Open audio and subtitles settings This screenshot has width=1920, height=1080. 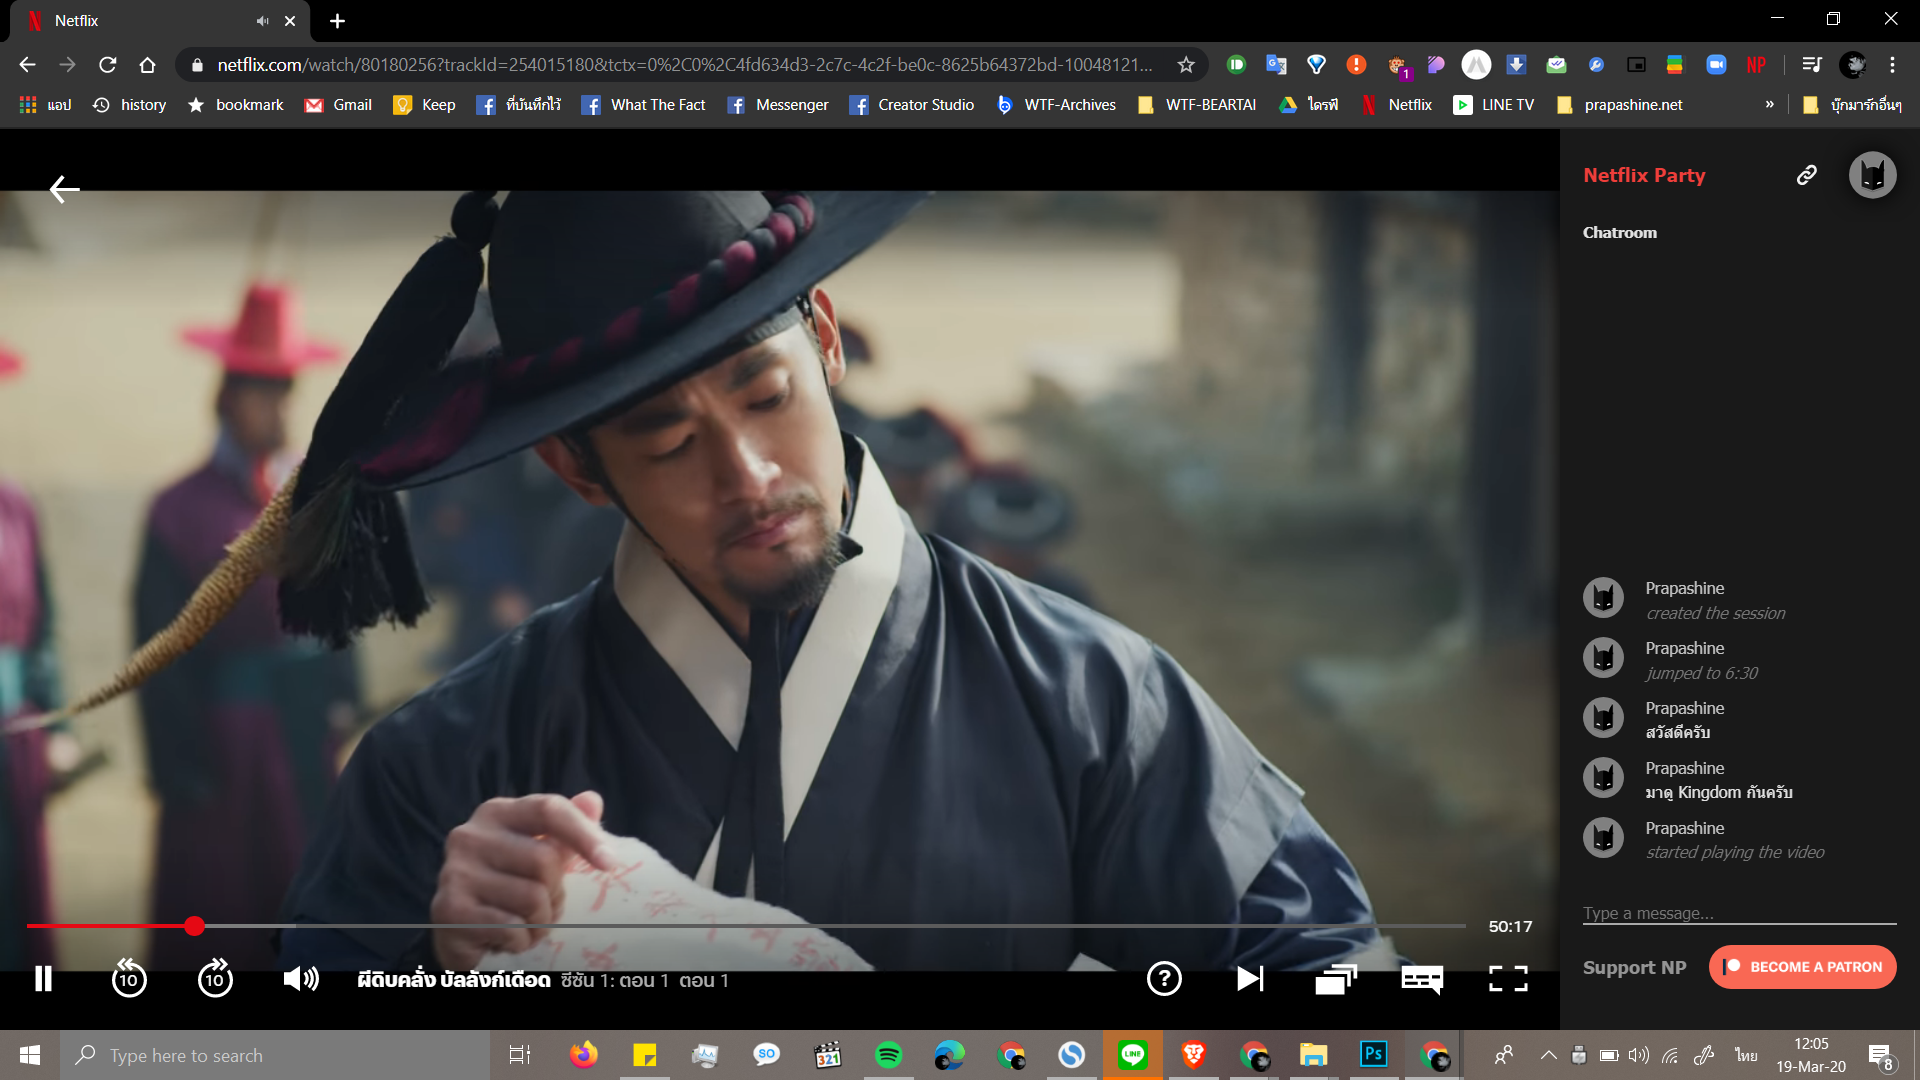click(x=1422, y=979)
